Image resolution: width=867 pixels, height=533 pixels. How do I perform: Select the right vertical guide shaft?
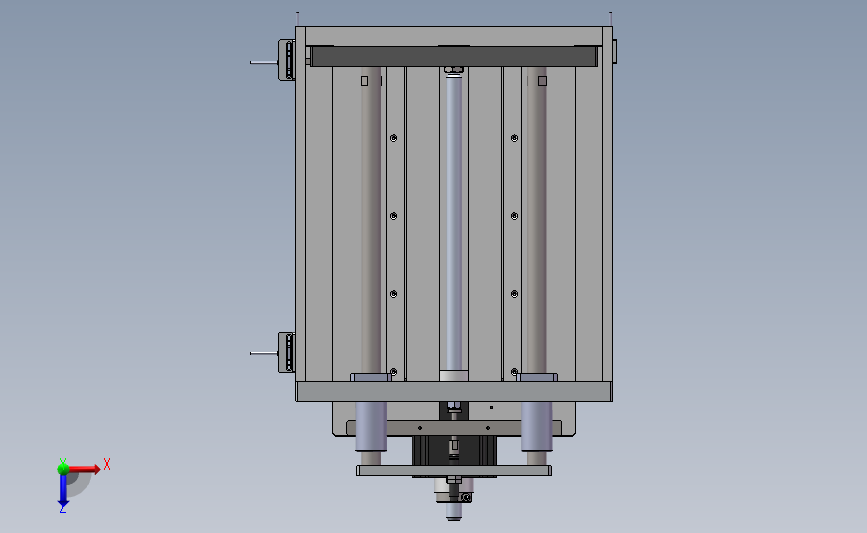click(536, 220)
